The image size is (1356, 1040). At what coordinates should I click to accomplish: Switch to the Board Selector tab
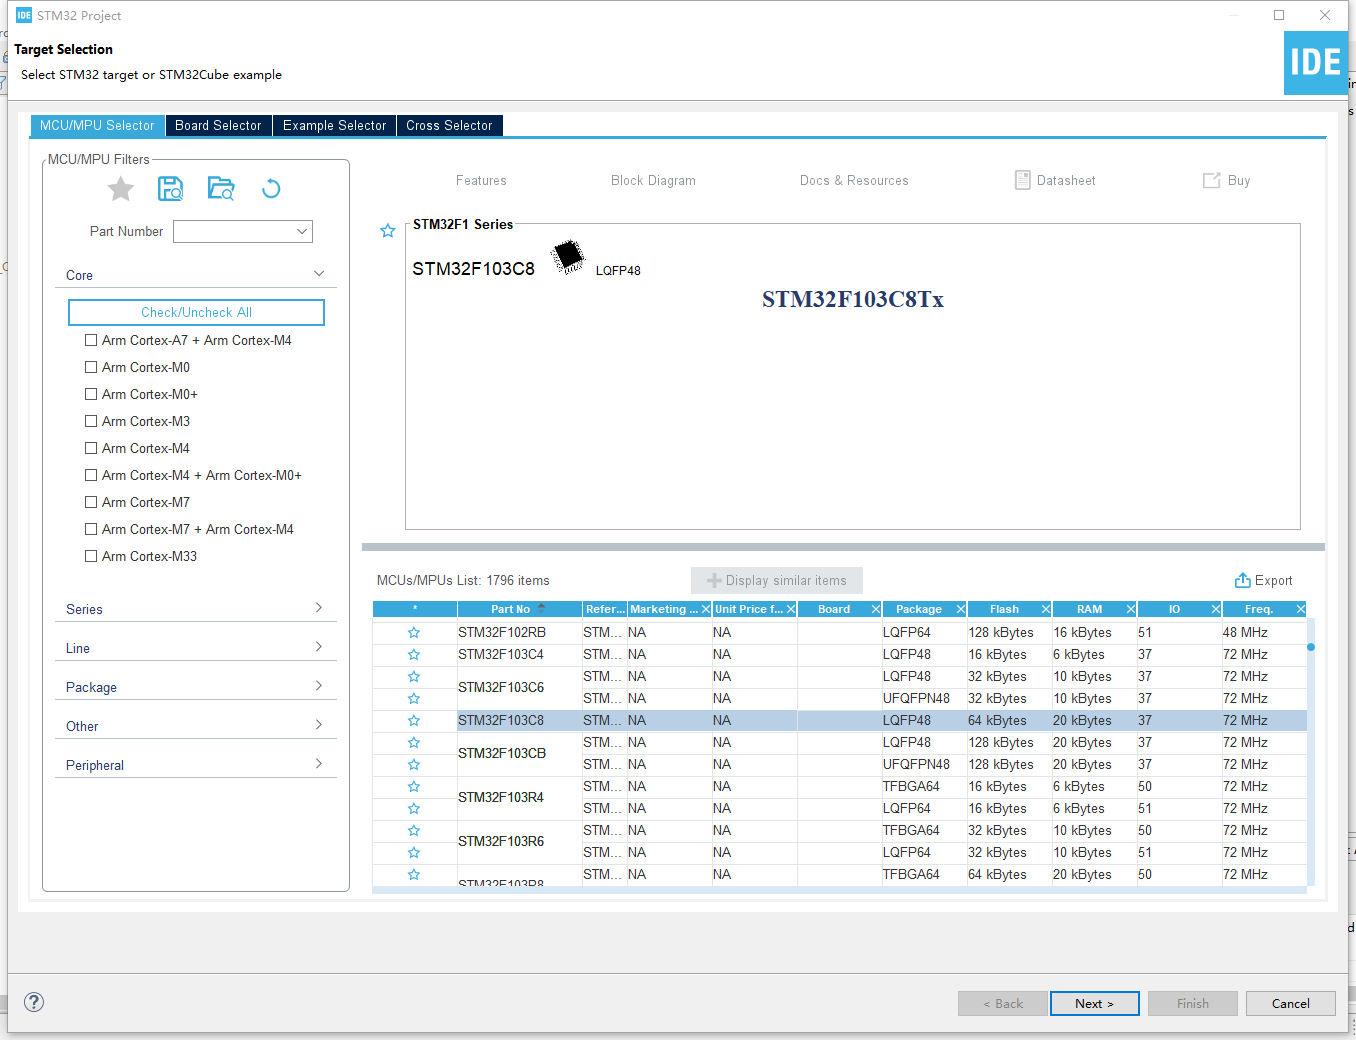pos(218,125)
